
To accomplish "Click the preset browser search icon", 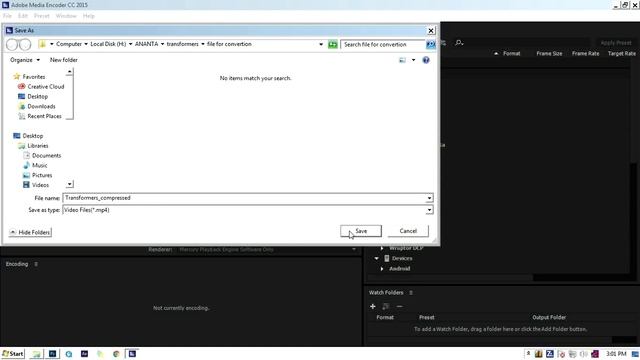I will 459,42.
